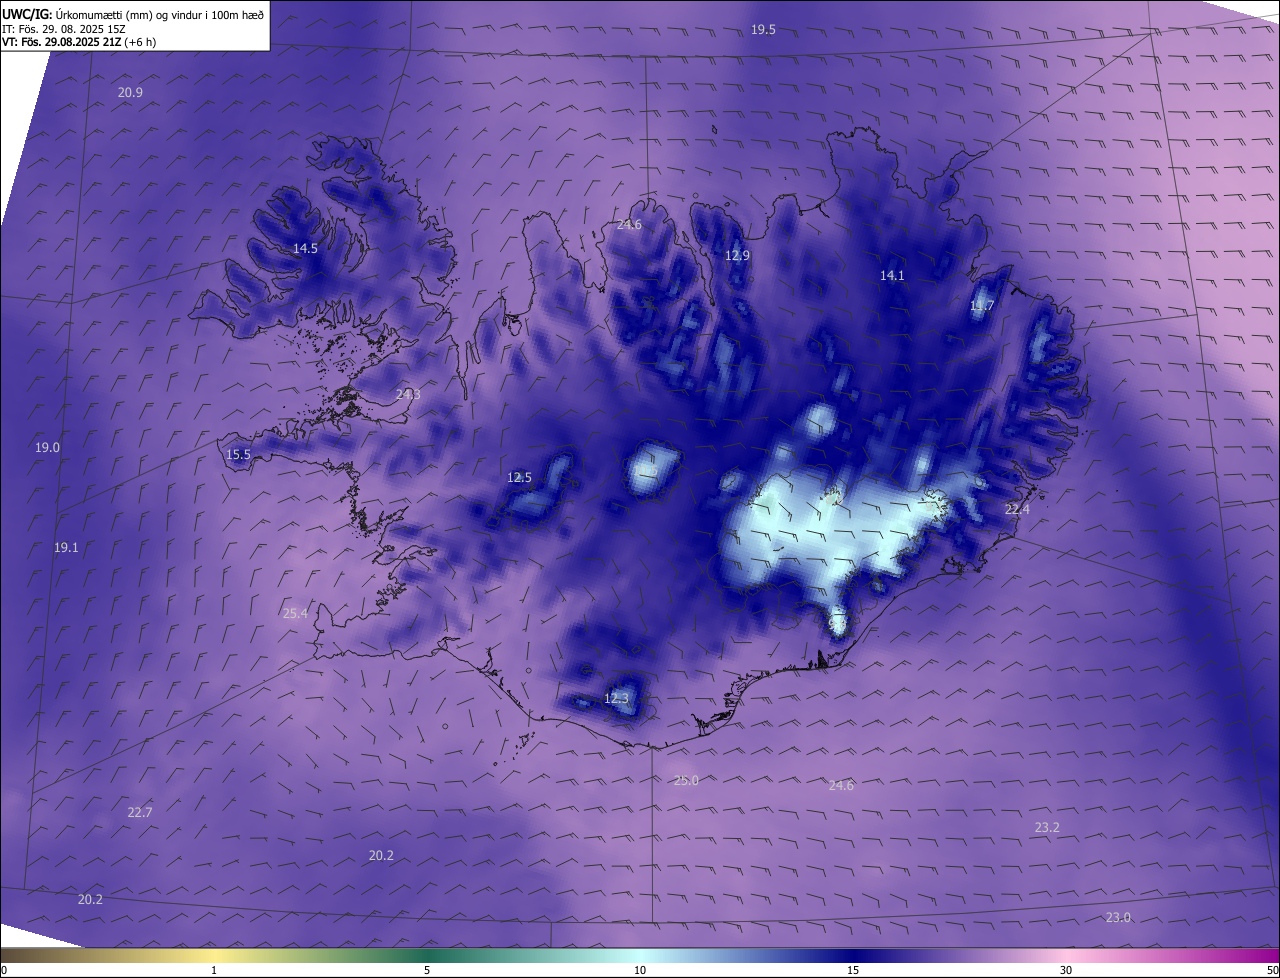Image resolution: width=1280 pixels, height=978 pixels.
Task: Click the 12.9 value label
Action: click(737, 255)
